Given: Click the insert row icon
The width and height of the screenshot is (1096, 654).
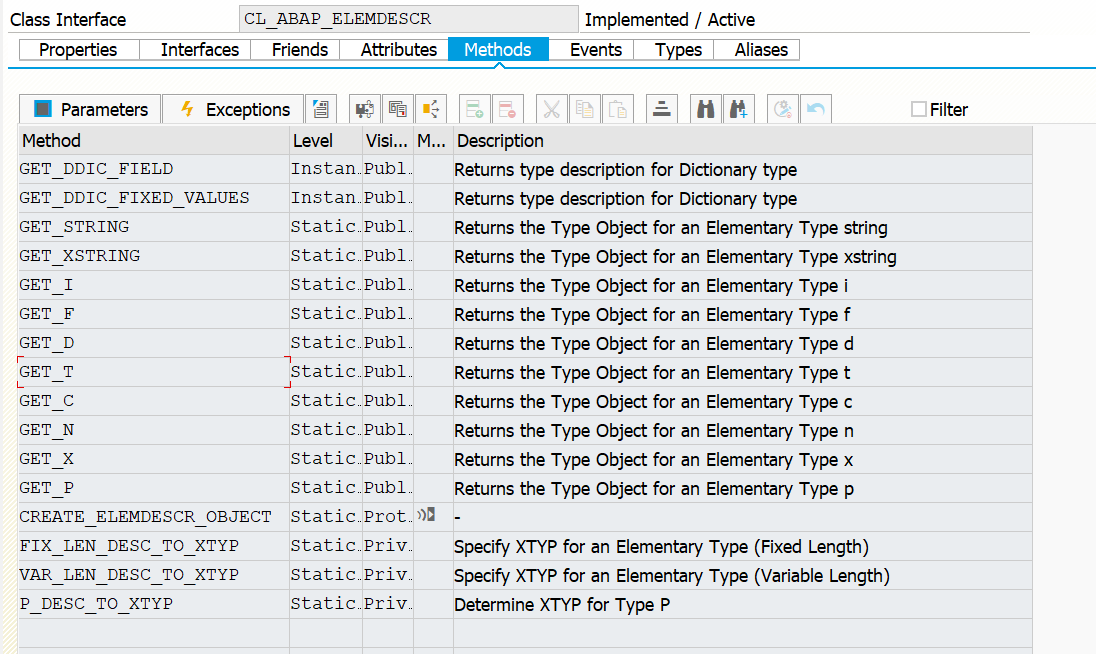Looking at the screenshot, I should click(475, 110).
